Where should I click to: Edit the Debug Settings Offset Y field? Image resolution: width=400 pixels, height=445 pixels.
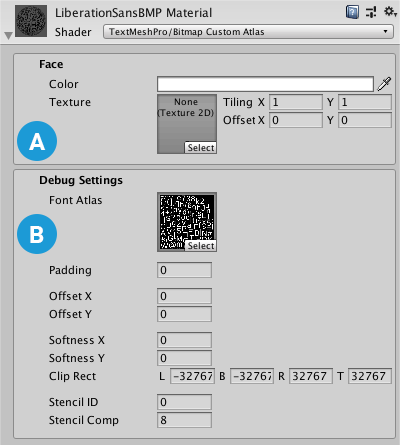coord(184,314)
